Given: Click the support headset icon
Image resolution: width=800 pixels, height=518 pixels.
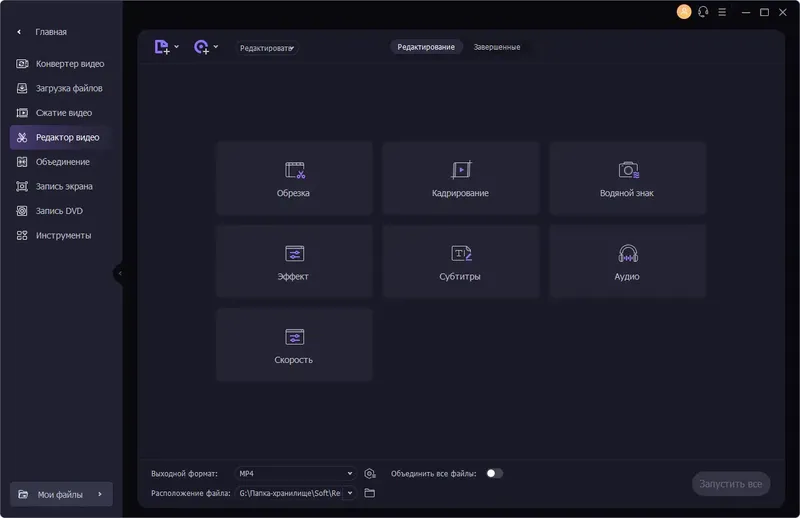Looking at the screenshot, I should pyautogui.click(x=703, y=12).
